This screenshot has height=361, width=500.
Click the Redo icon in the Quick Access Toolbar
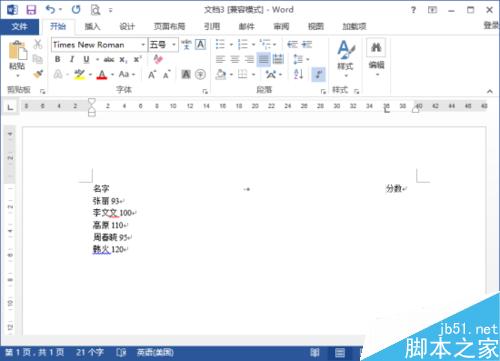pyautogui.click(x=76, y=9)
